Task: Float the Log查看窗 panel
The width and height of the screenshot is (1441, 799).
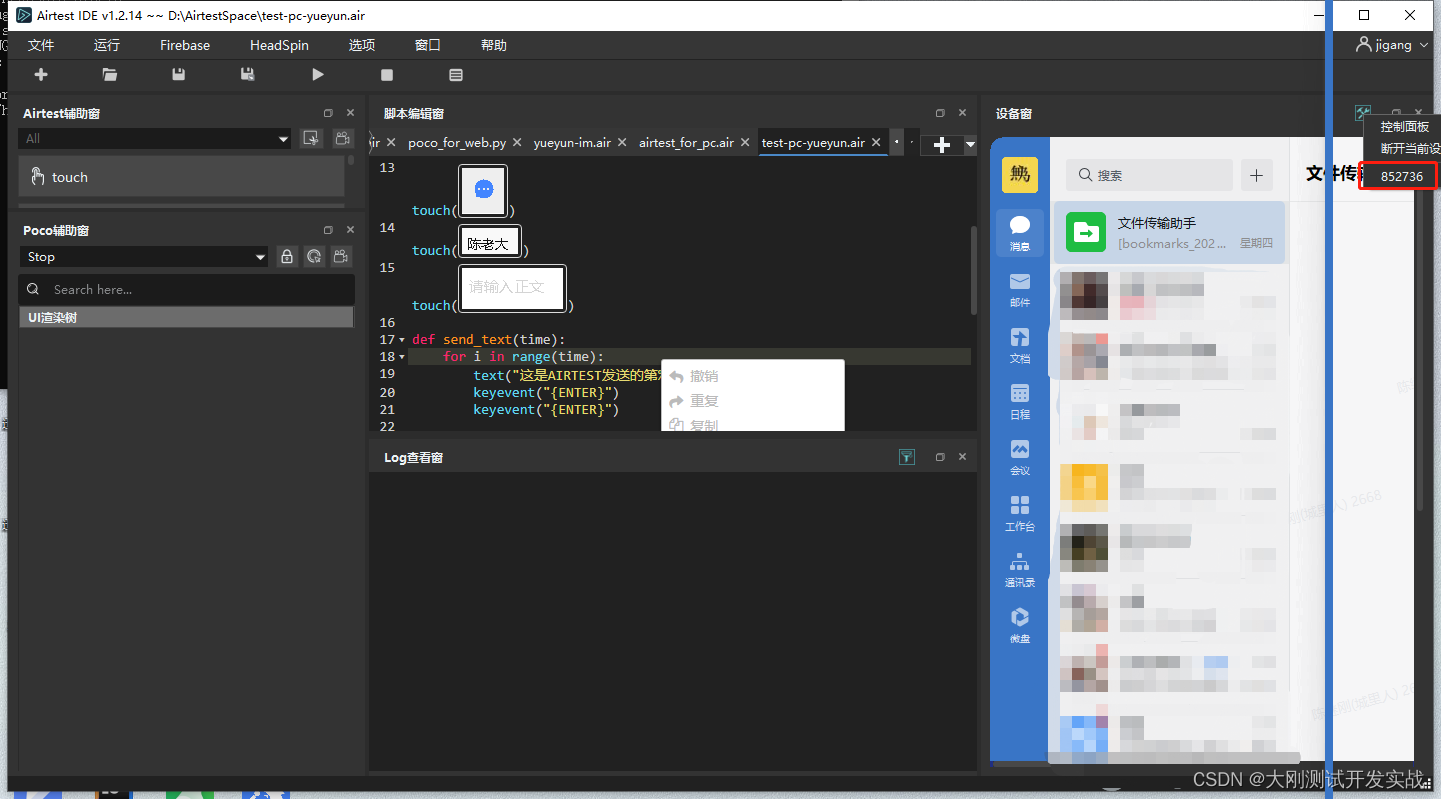Action: coord(940,457)
